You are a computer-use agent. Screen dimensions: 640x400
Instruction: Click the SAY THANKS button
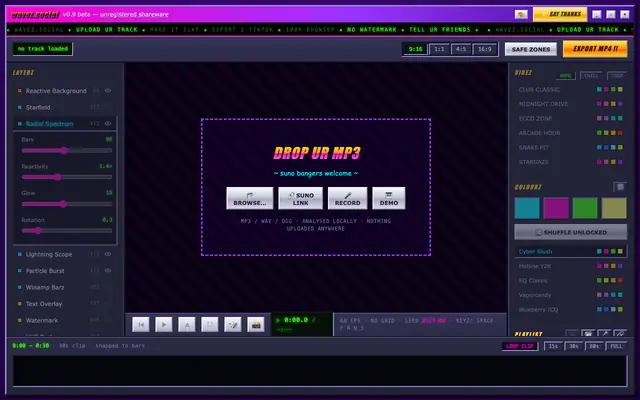click(560, 14)
